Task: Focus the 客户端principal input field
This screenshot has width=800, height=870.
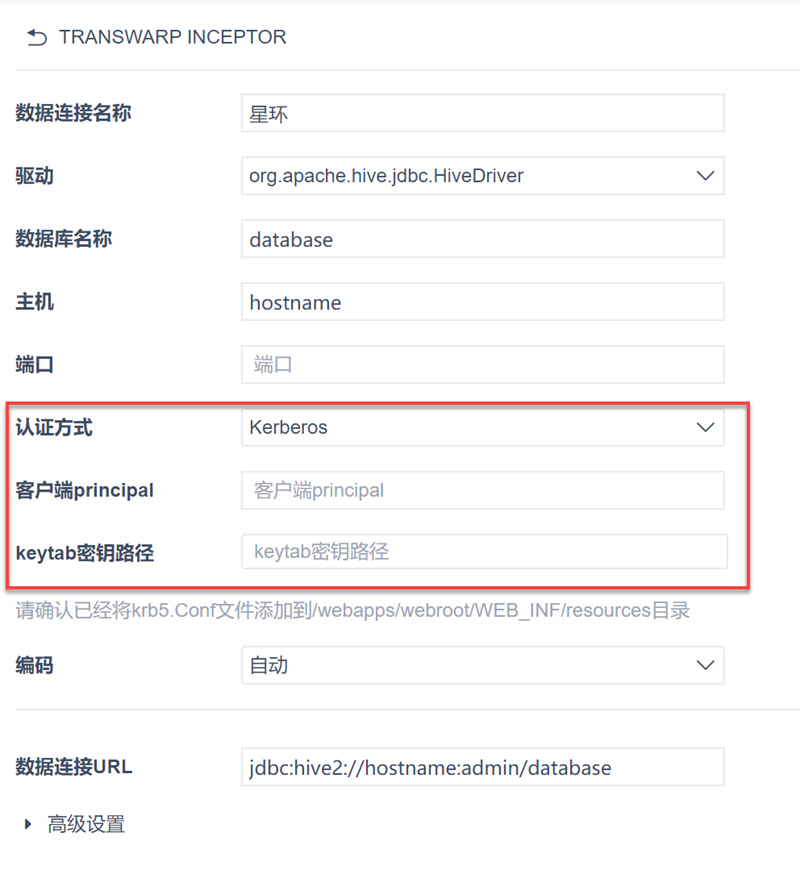Action: pyautogui.click(x=482, y=490)
